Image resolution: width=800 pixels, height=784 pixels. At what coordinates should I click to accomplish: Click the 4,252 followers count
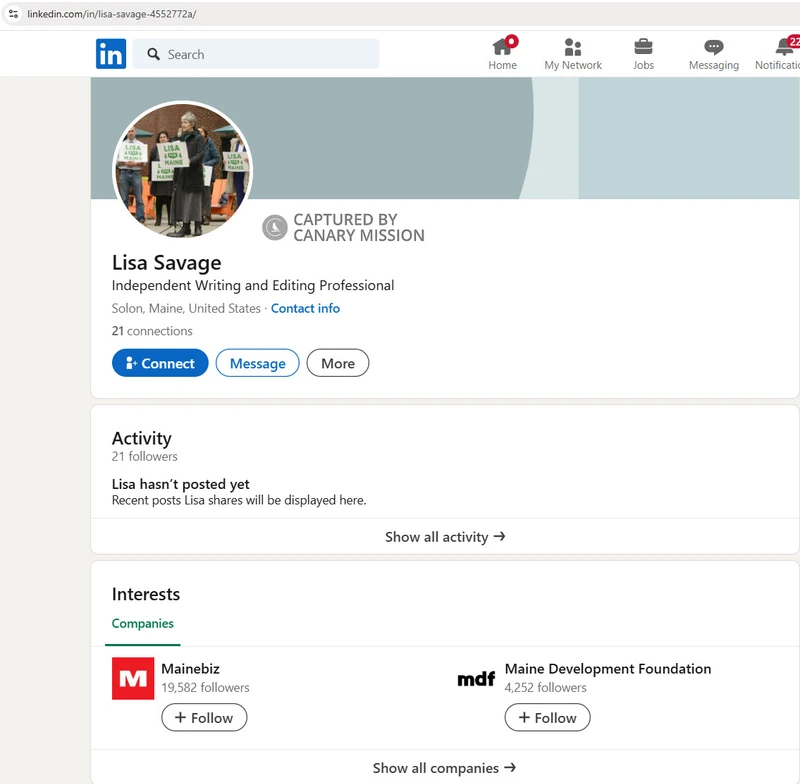545,687
